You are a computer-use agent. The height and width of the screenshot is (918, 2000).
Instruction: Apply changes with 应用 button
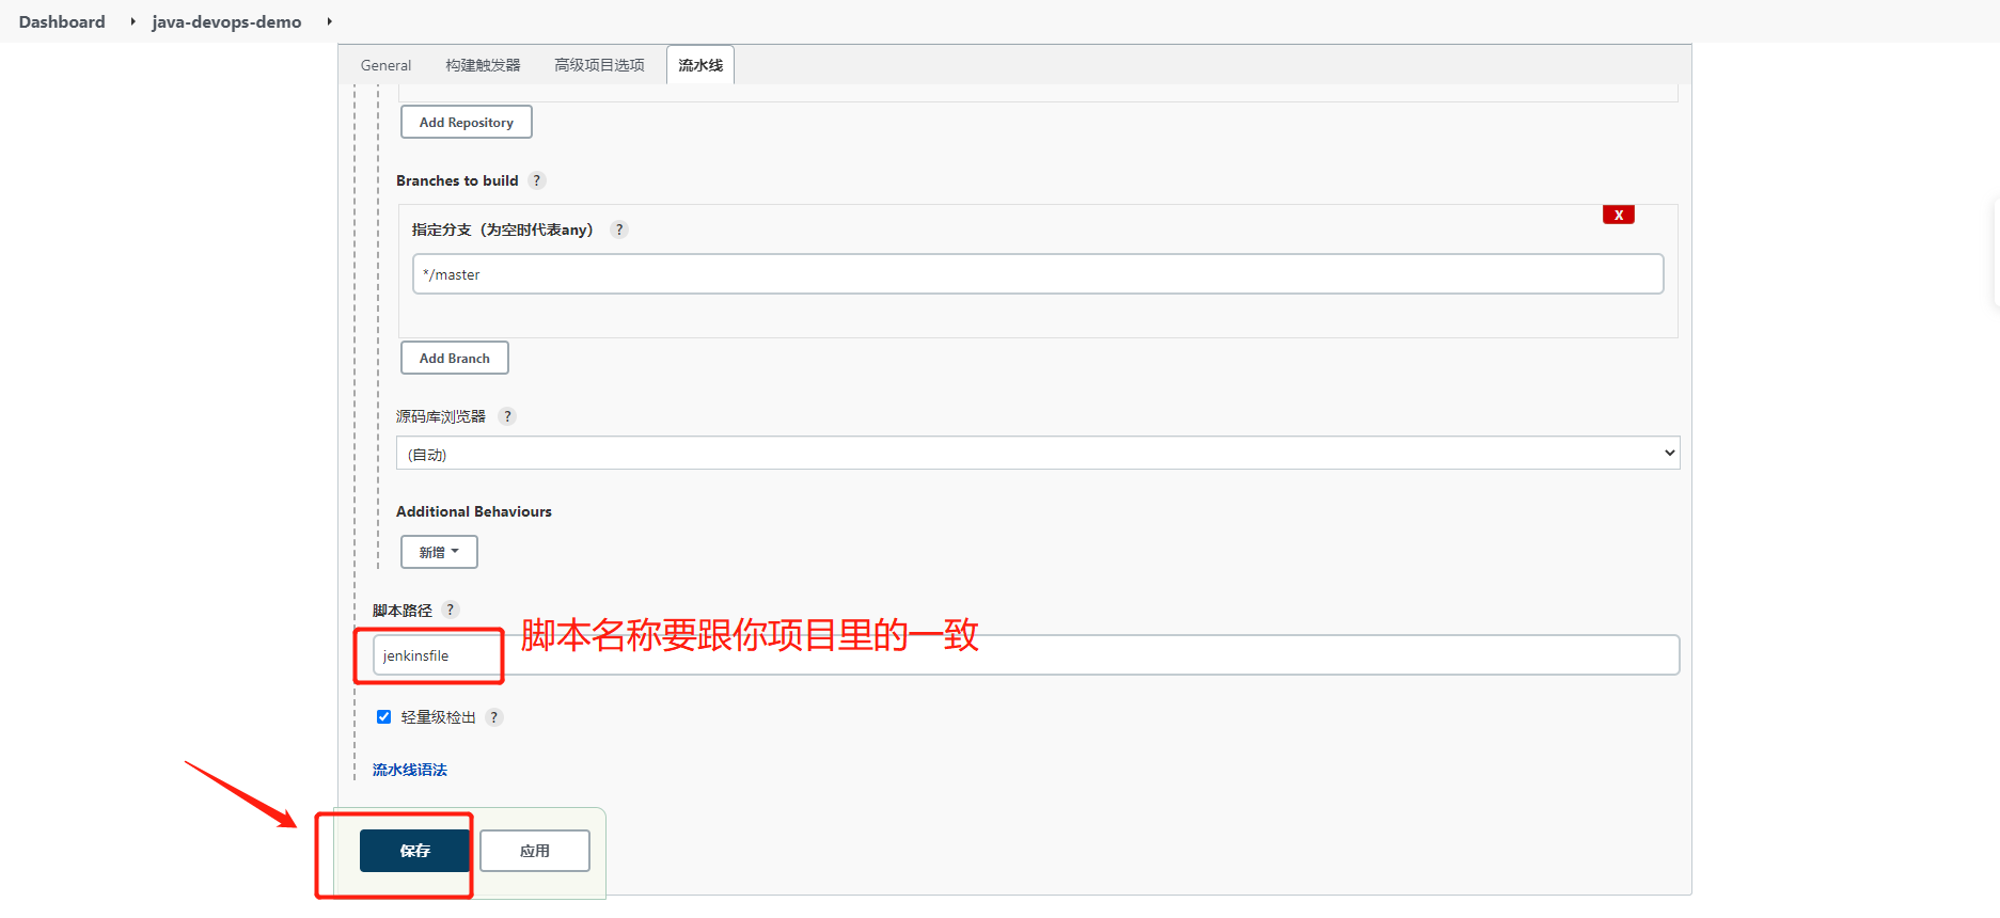pos(535,850)
